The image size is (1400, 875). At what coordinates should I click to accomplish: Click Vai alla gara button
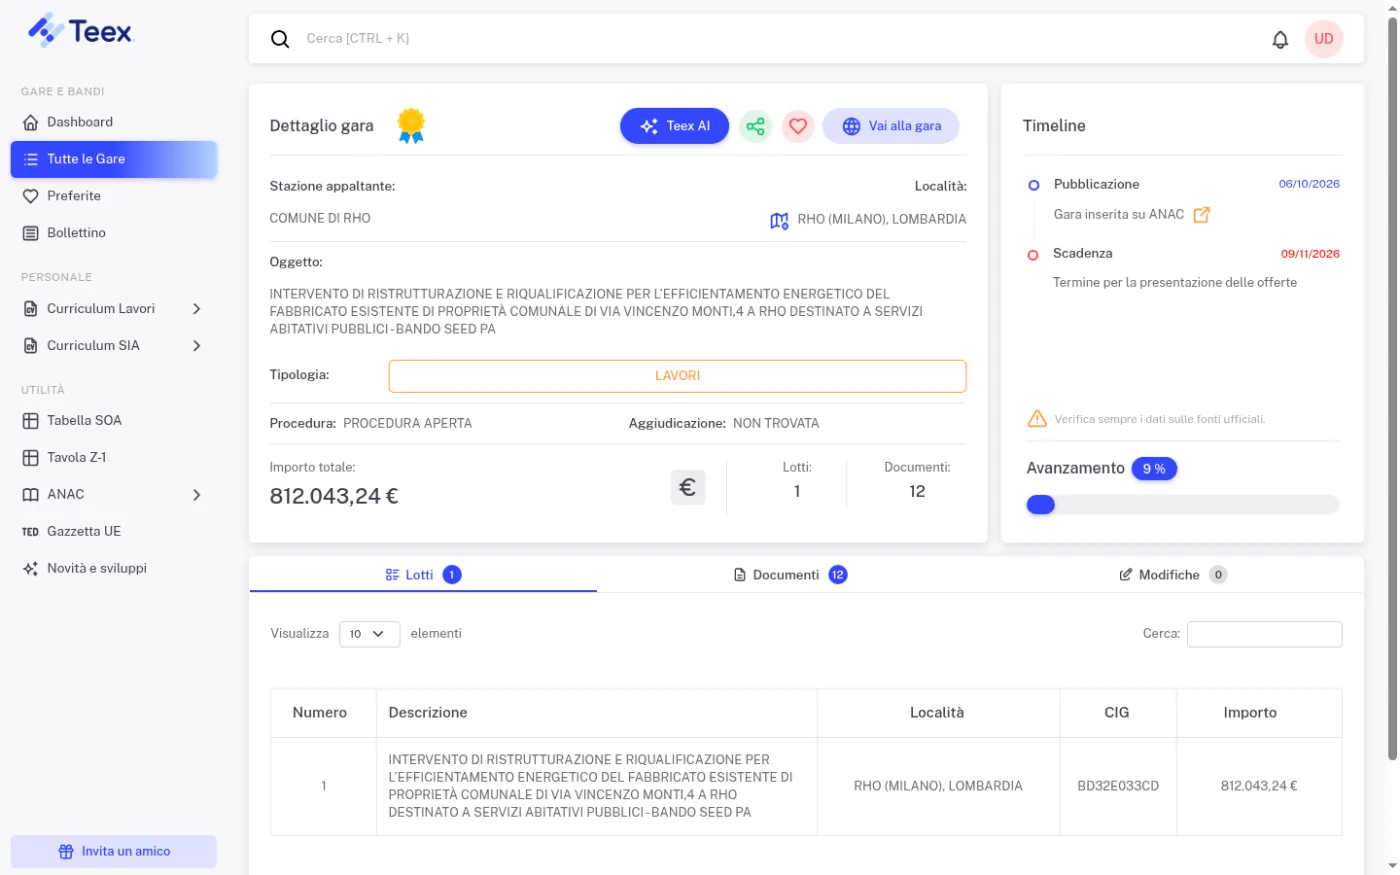pyautogui.click(x=891, y=126)
